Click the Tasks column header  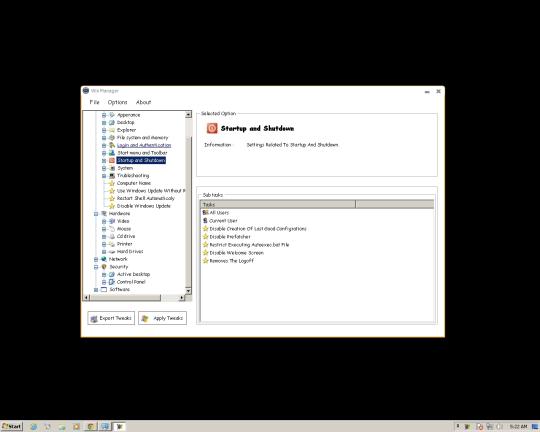[278, 204]
